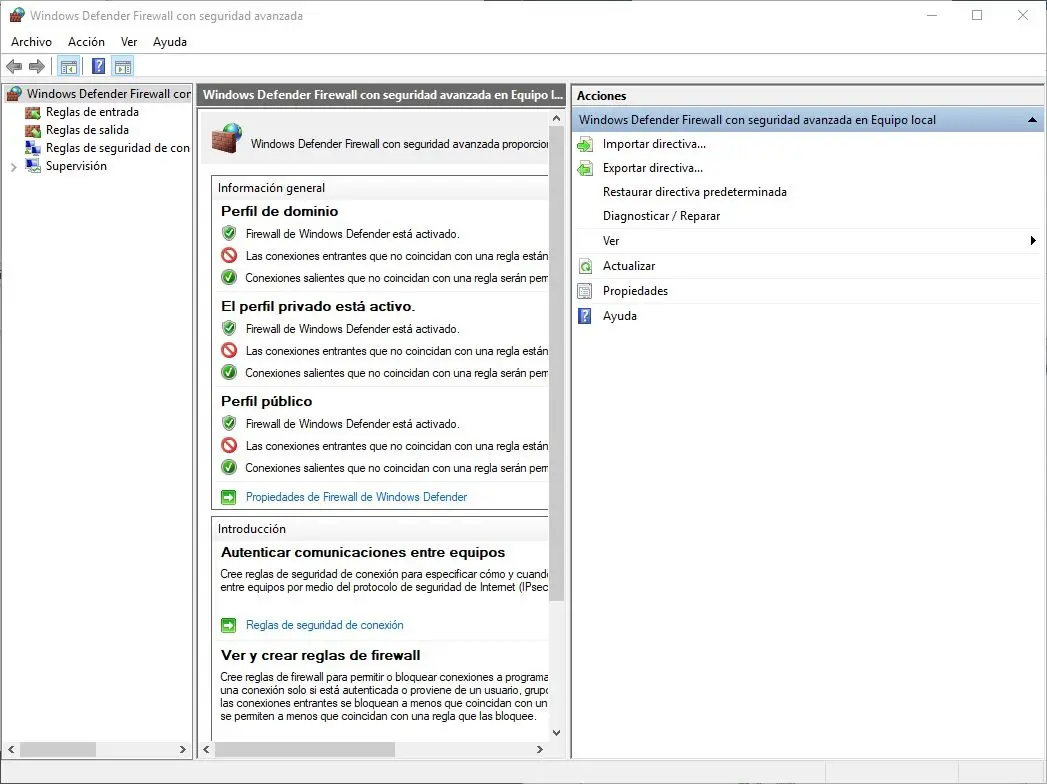
Task: Select Reglas de salida in the tree
Action: click(x=87, y=130)
